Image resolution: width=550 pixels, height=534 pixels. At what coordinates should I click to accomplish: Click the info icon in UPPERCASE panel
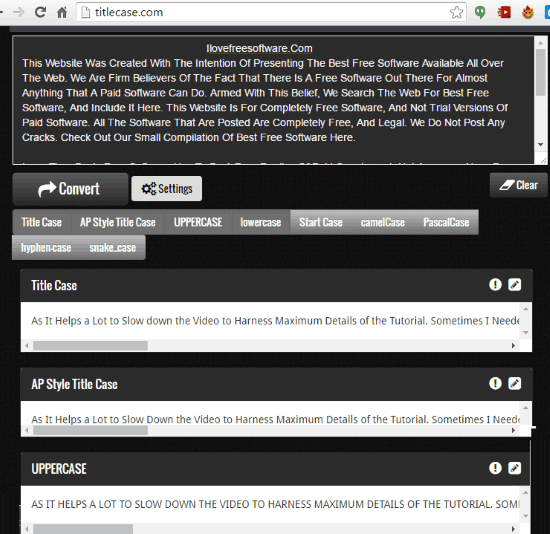coord(495,468)
